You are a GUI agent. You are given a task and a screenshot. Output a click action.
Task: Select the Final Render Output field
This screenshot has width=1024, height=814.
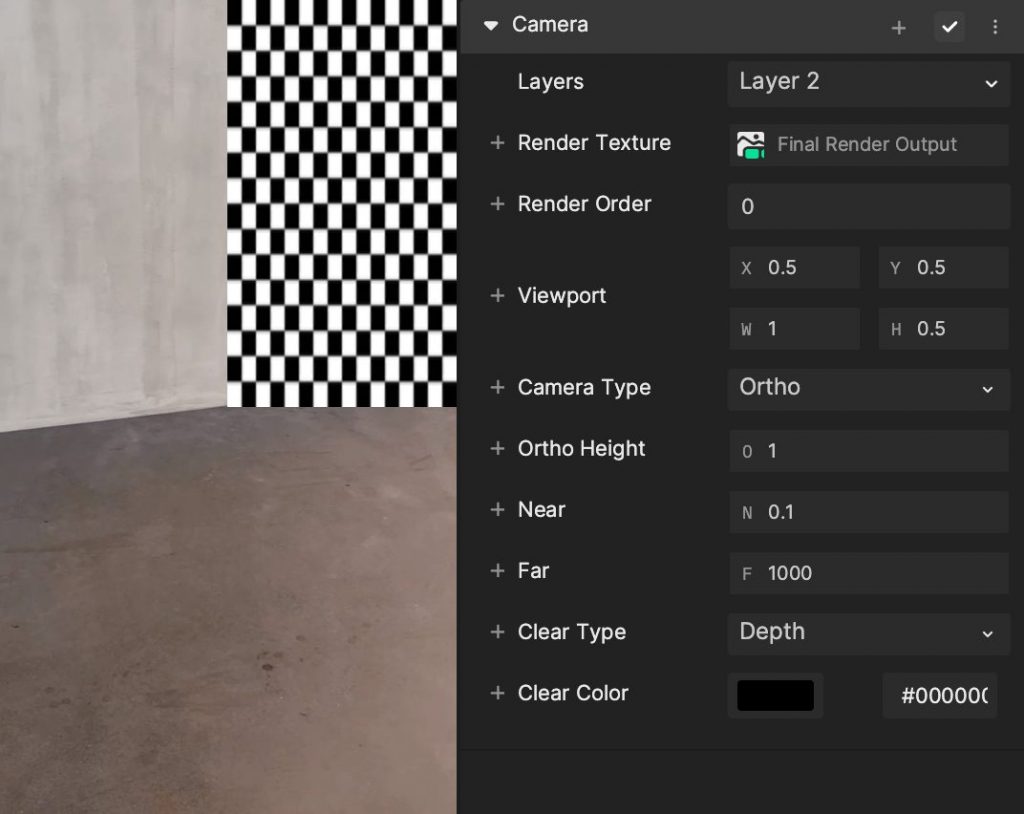(x=868, y=144)
